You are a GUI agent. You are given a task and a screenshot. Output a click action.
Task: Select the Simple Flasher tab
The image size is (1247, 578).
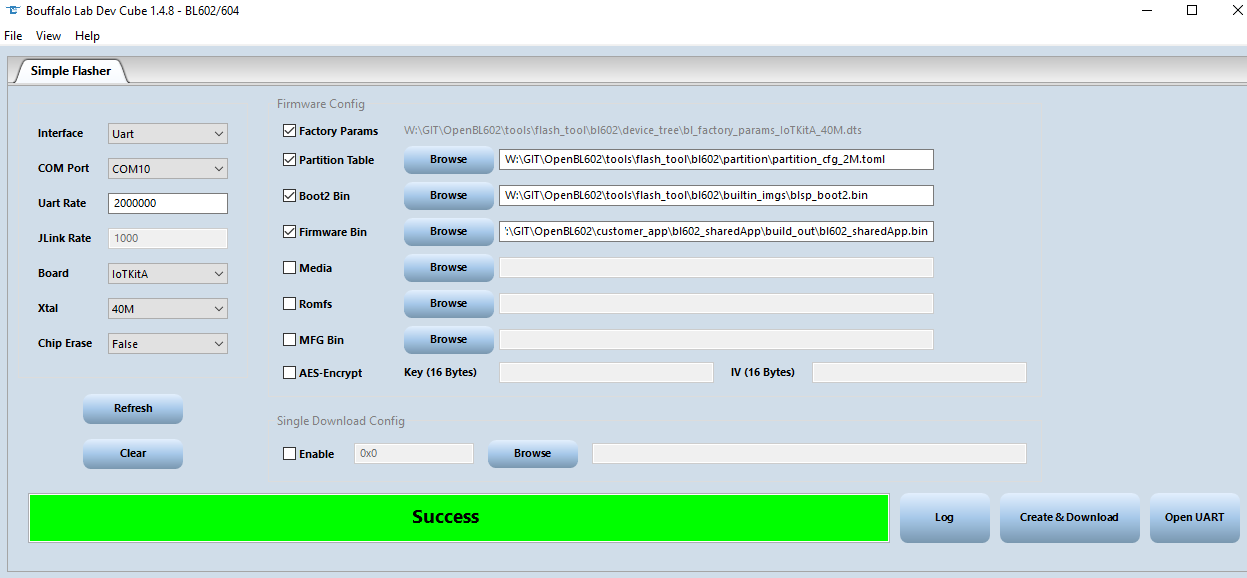70,71
